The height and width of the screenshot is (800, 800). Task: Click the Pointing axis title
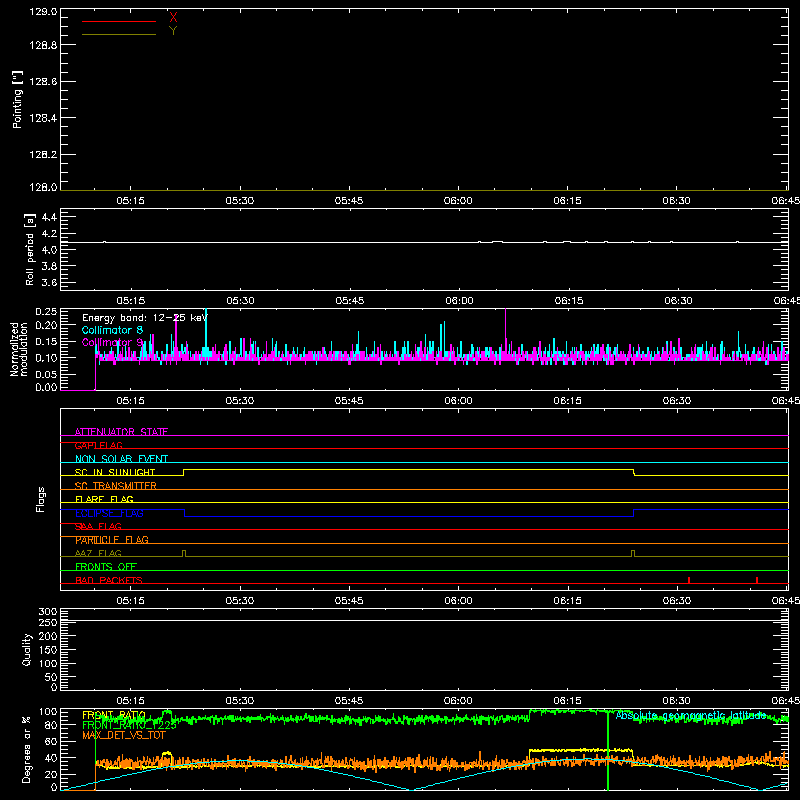pos(17,99)
